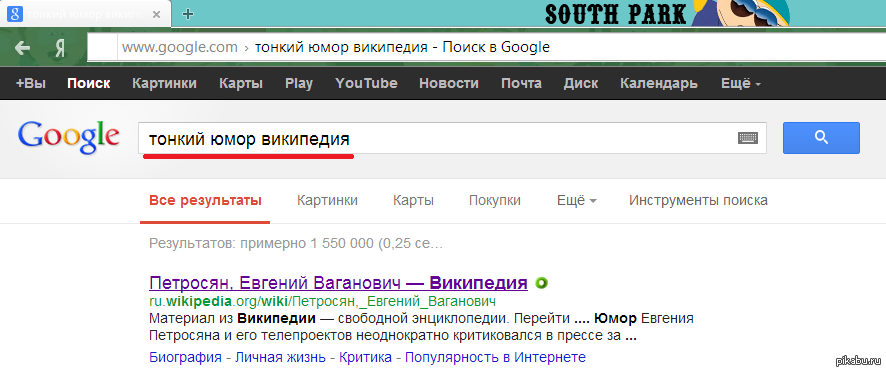Image resolution: width=886 pixels, height=372 pixels.
Task: Open the Петросян Википедия result link
Action: (x=338, y=282)
